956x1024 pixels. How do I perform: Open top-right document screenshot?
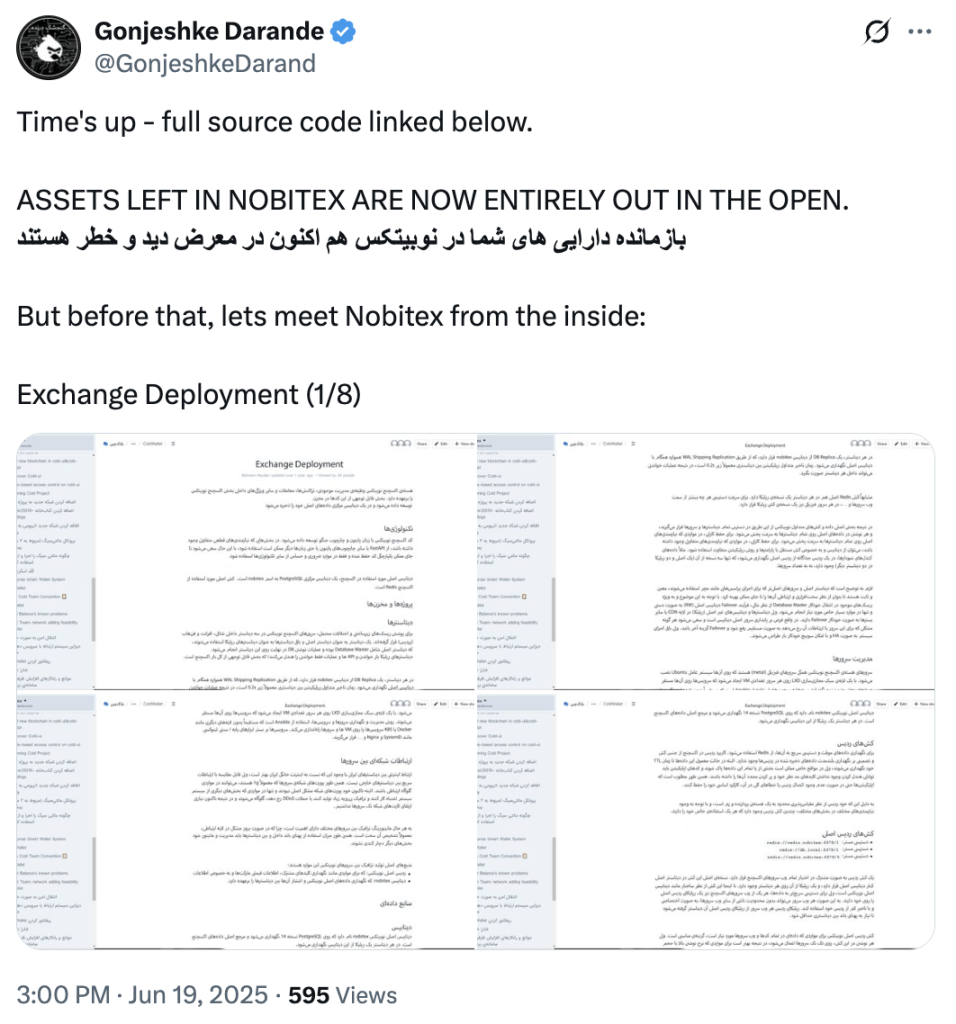(x=707, y=562)
